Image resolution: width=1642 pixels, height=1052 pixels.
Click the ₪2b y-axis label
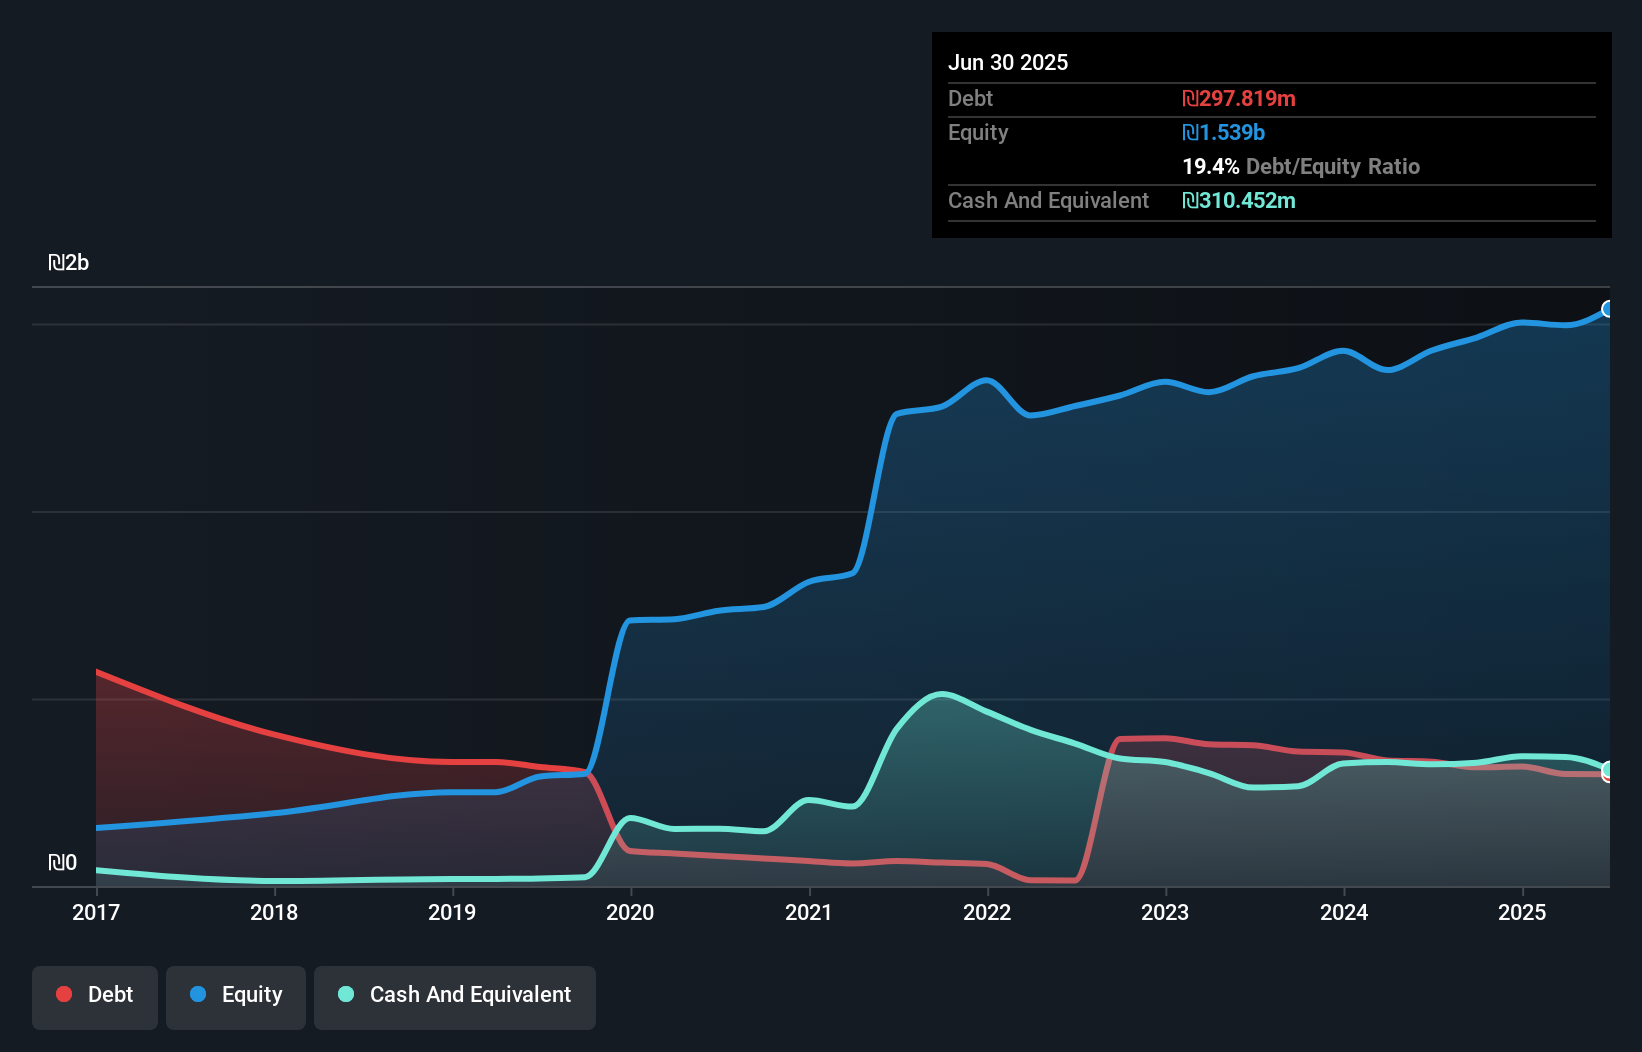(69, 263)
